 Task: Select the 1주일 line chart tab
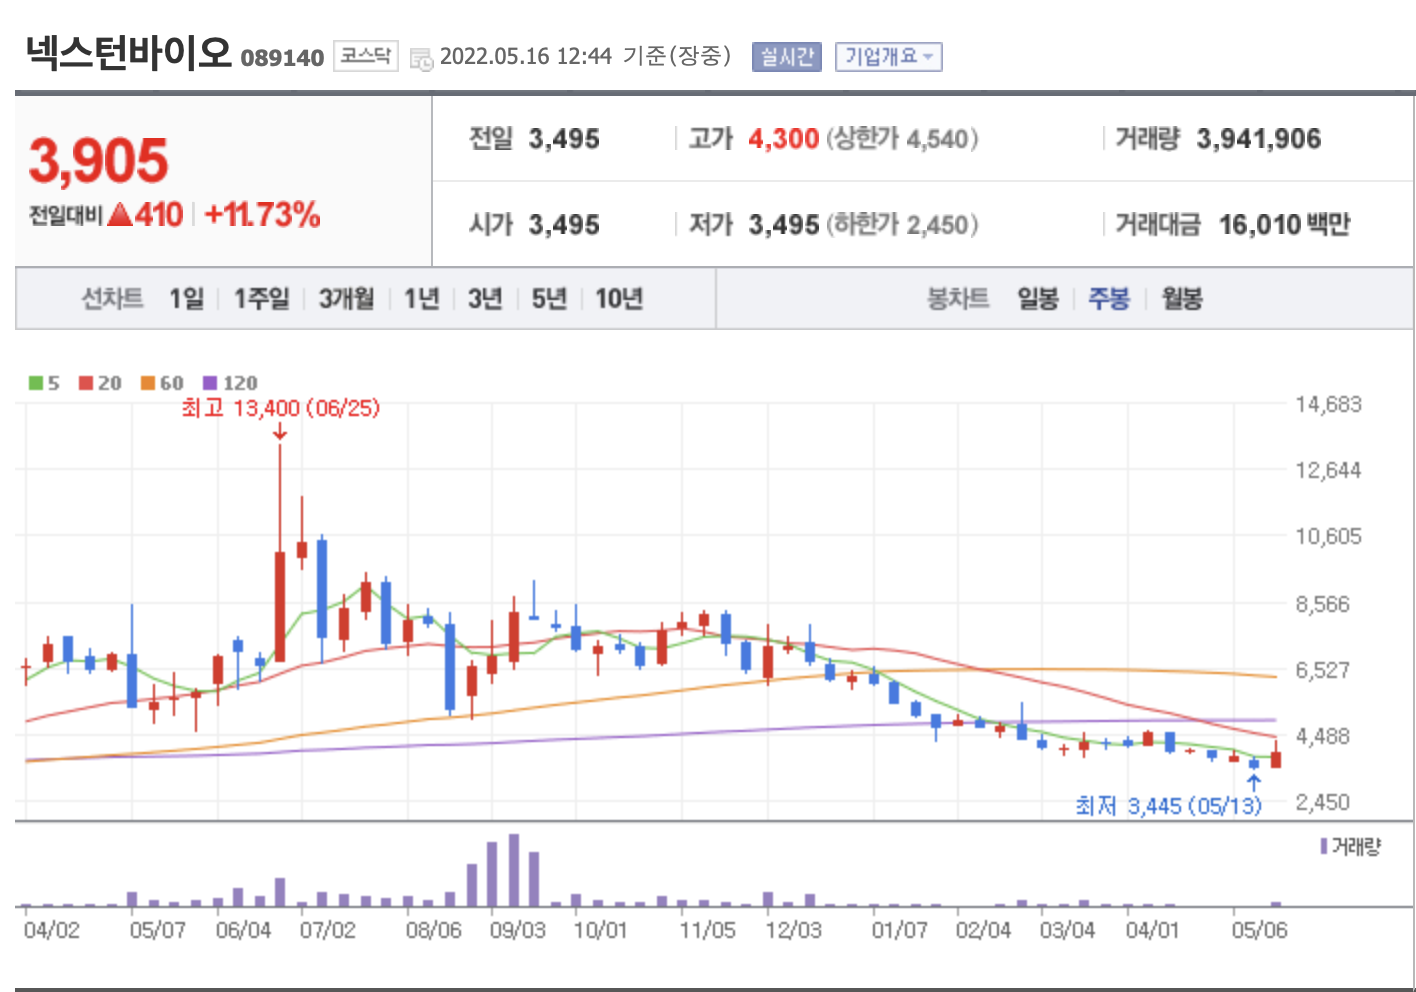coord(262,298)
